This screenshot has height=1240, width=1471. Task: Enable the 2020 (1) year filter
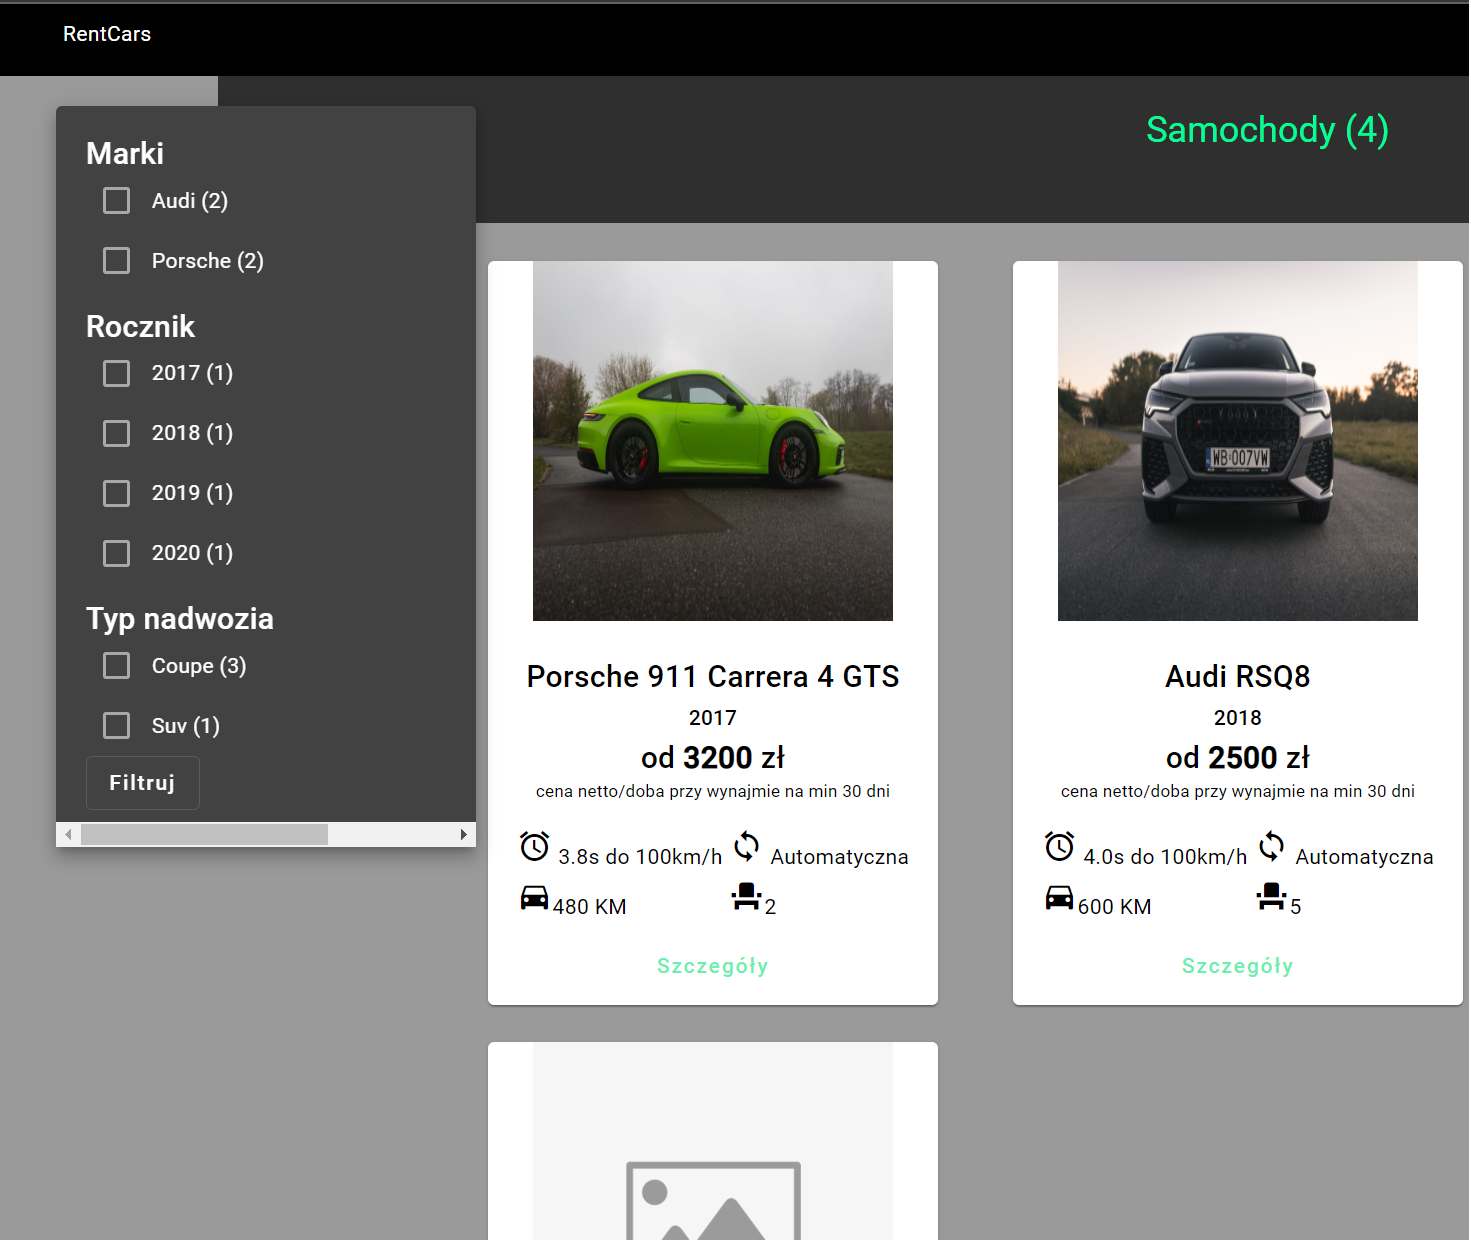pos(117,553)
